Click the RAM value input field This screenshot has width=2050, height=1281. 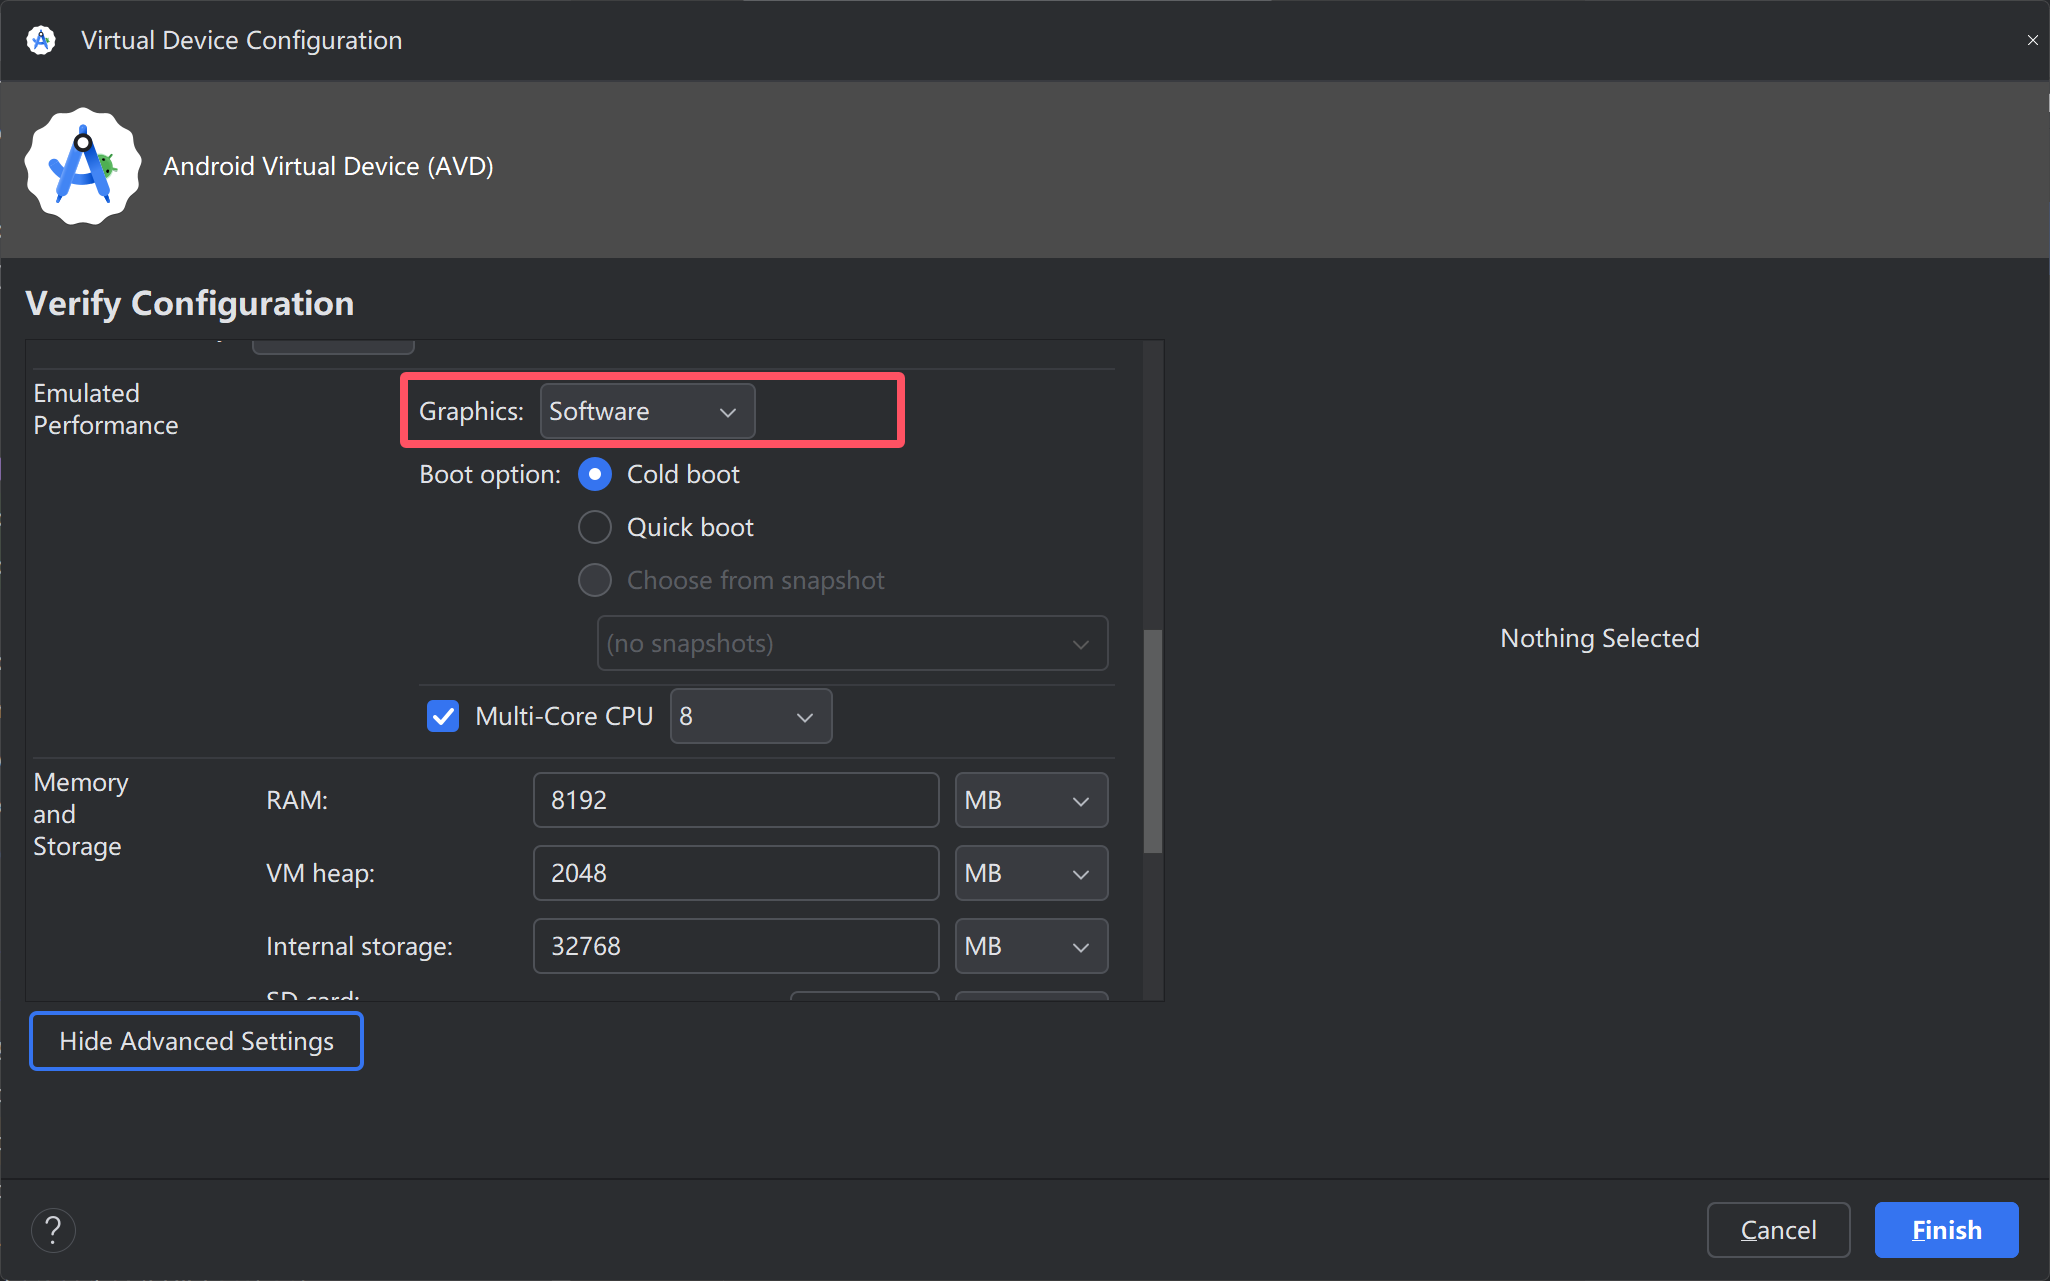tap(735, 800)
